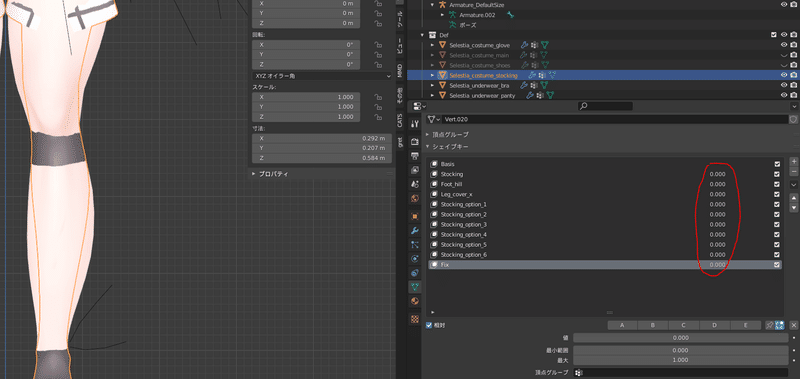Switch to the ツール sidebar tab
Viewport: 800px width, 379px height.
(x=401, y=18)
